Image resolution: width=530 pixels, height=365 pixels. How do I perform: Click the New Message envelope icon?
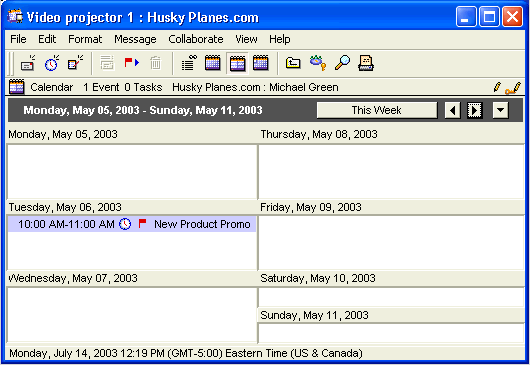(27, 63)
